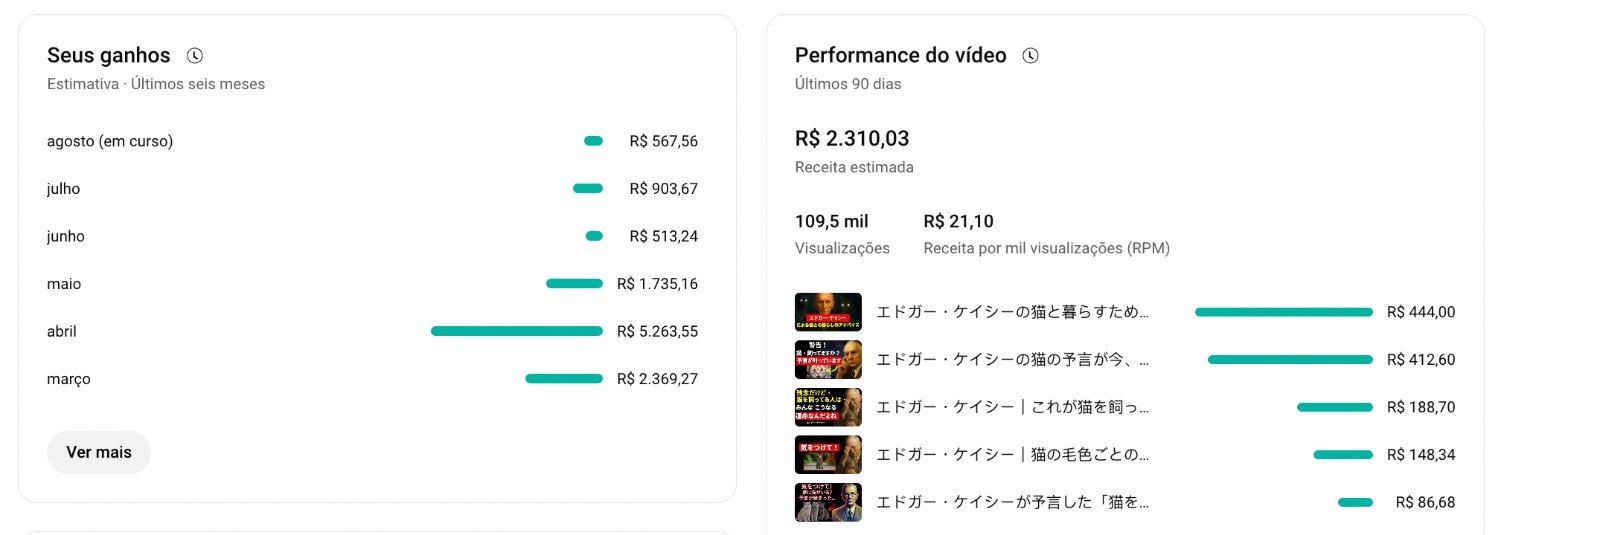Click the maio earnings bar
The width and height of the screenshot is (1600, 535).
click(574, 284)
